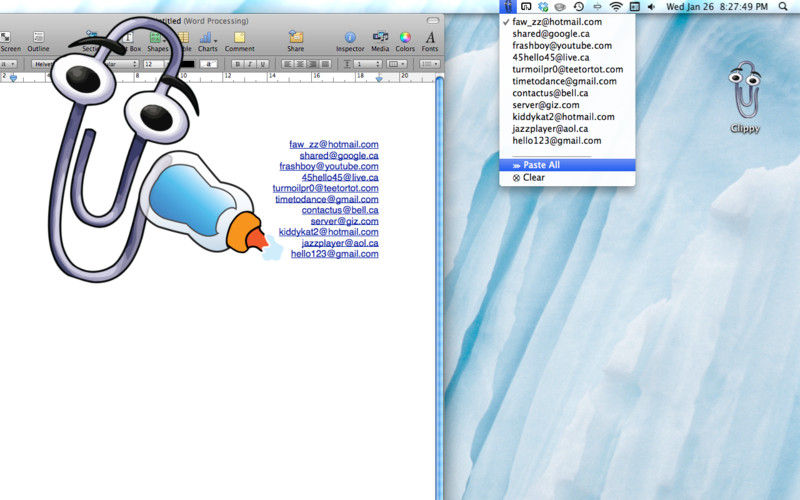Justify the text
The width and height of the screenshot is (800, 500).
pos(325,64)
